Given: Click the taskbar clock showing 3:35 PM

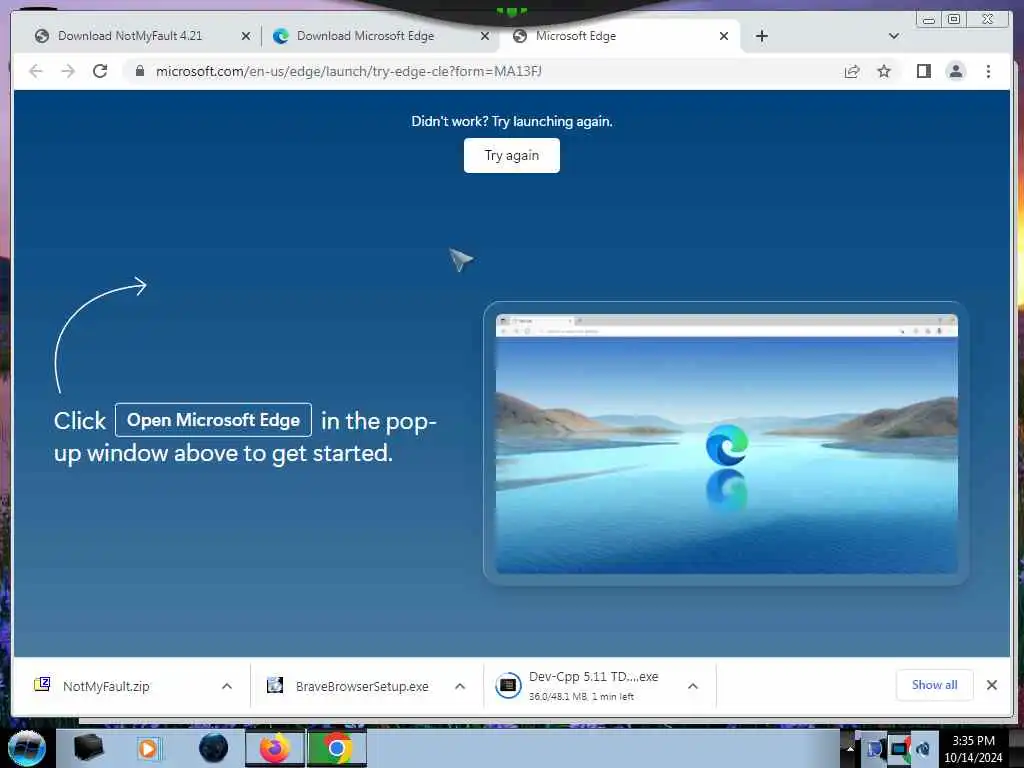Looking at the screenshot, I should (973, 748).
